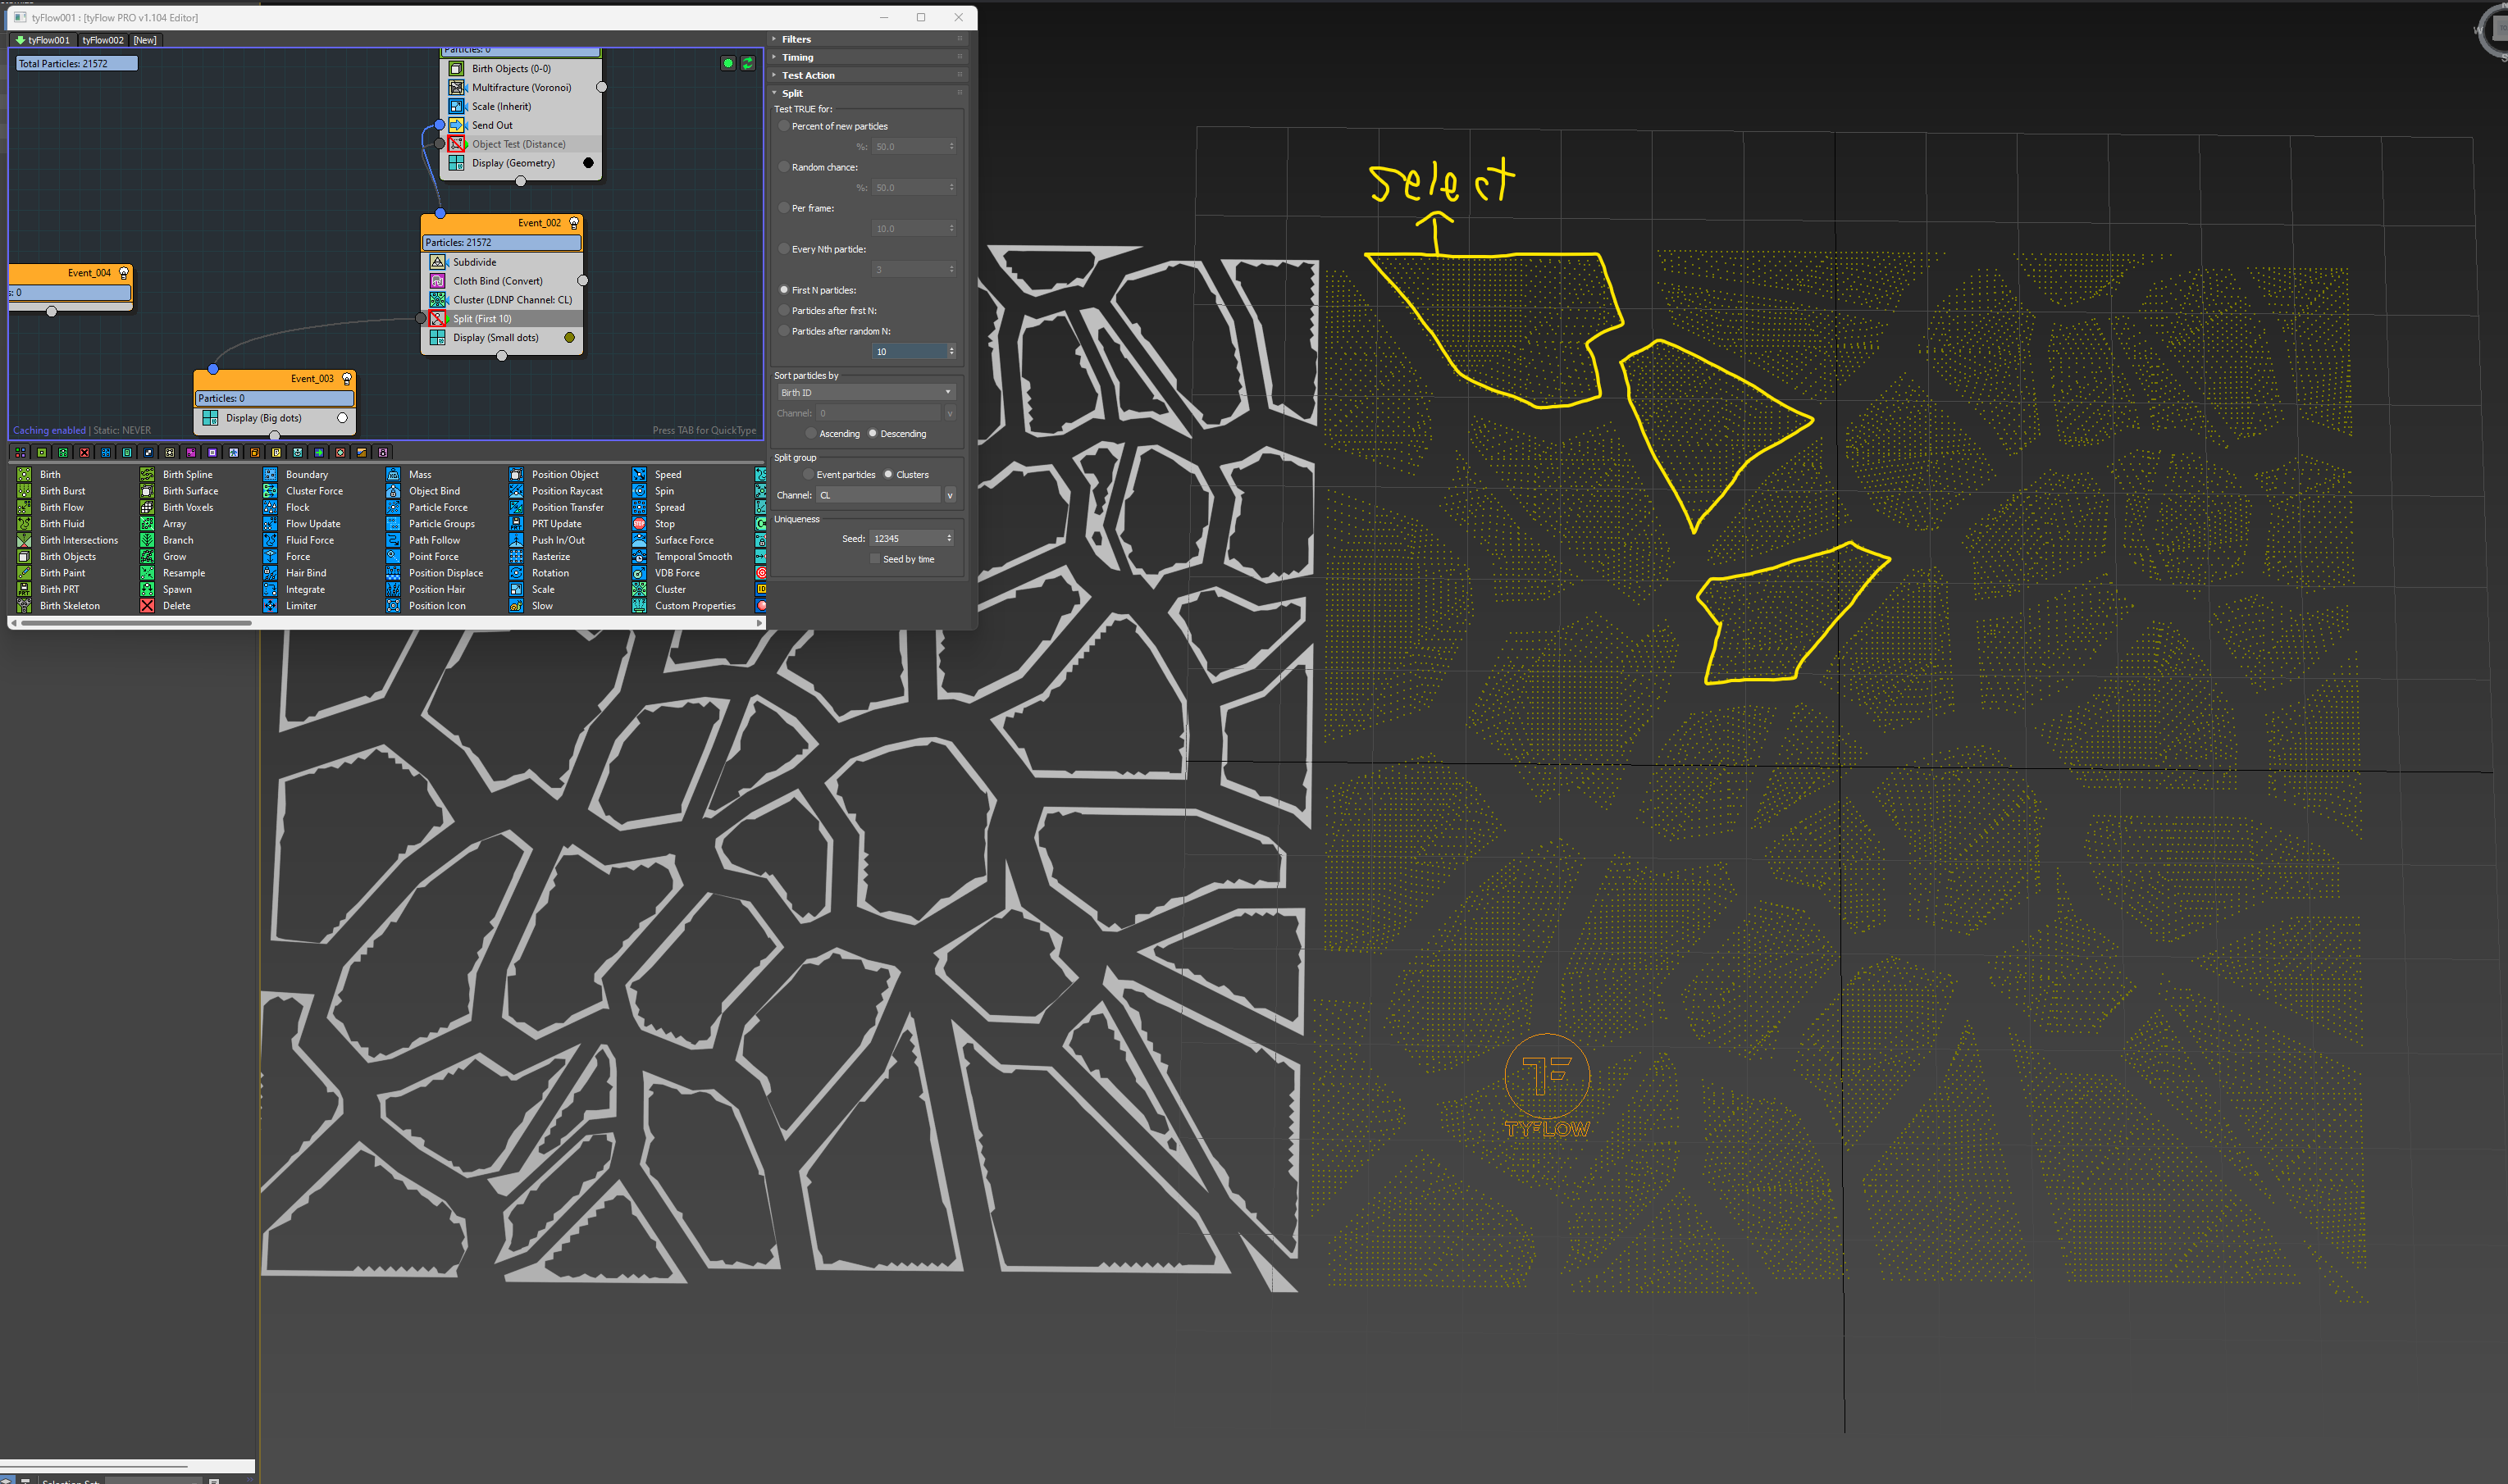Enable the Seed by time checkbox
Viewport: 2508px width, 1484px height.
(x=875, y=560)
